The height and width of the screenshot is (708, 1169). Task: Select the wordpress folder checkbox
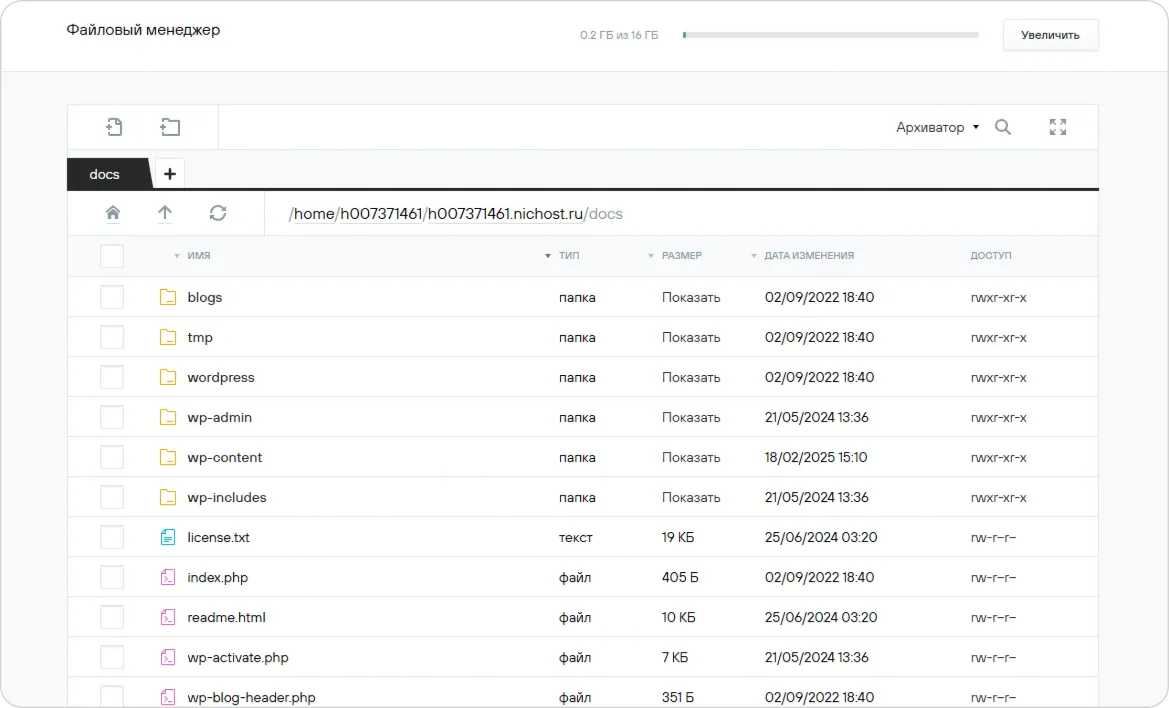pyautogui.click(x=112, y=377)
